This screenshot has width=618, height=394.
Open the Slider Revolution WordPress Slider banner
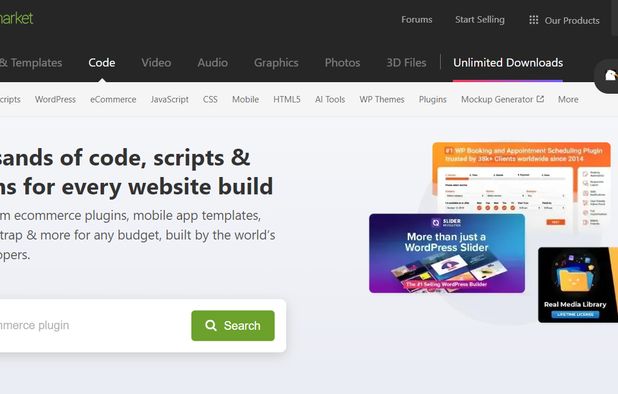(x=447, y=253)
